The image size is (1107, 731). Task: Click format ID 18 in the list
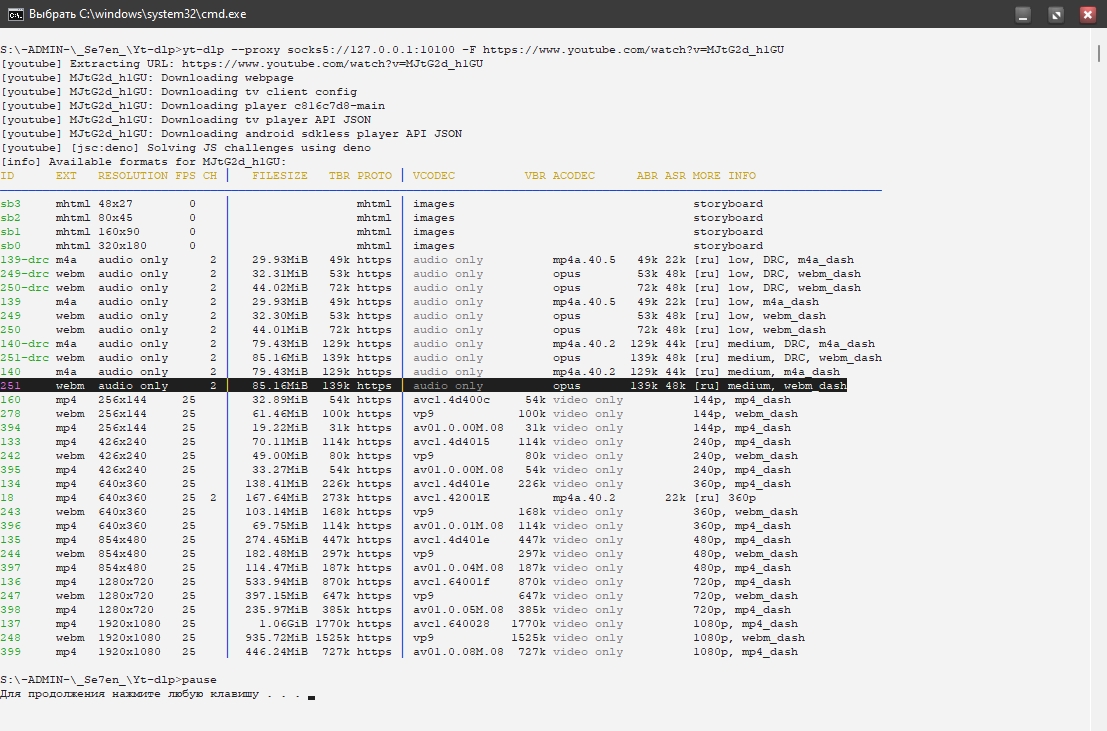point(7,498)
